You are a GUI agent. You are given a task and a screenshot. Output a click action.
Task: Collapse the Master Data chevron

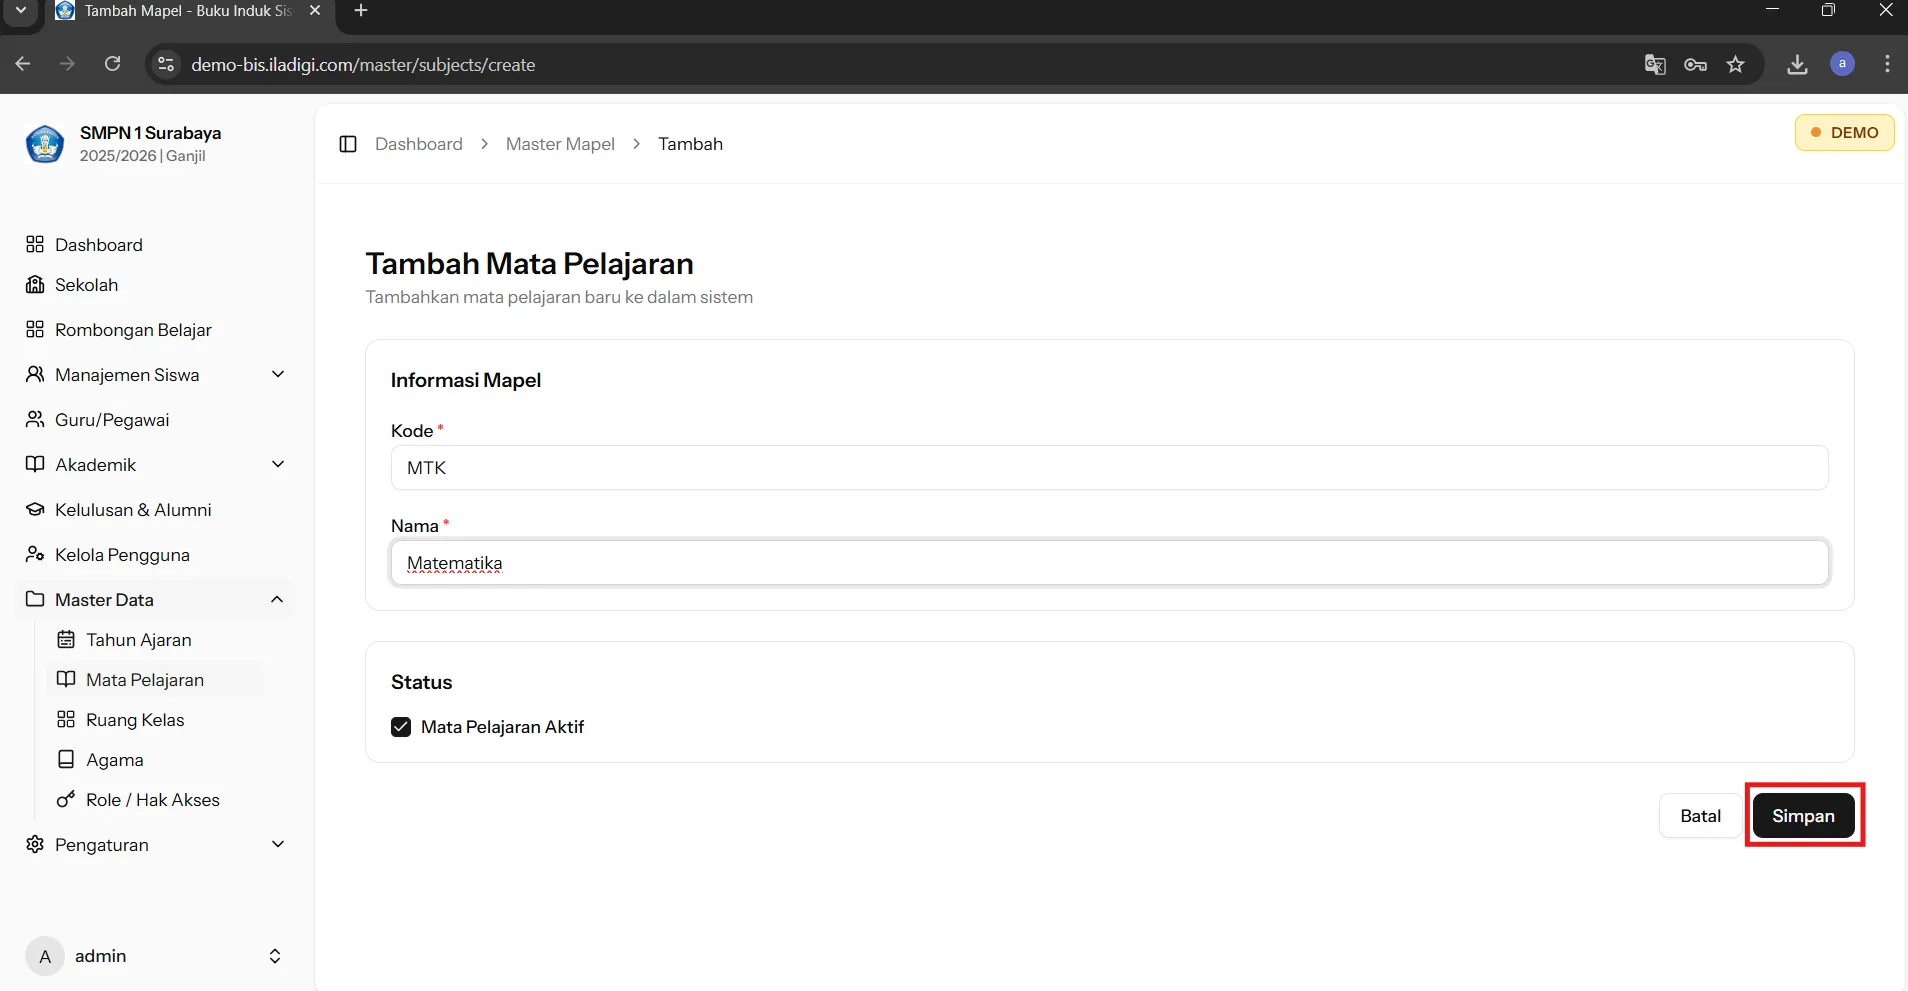277,599
